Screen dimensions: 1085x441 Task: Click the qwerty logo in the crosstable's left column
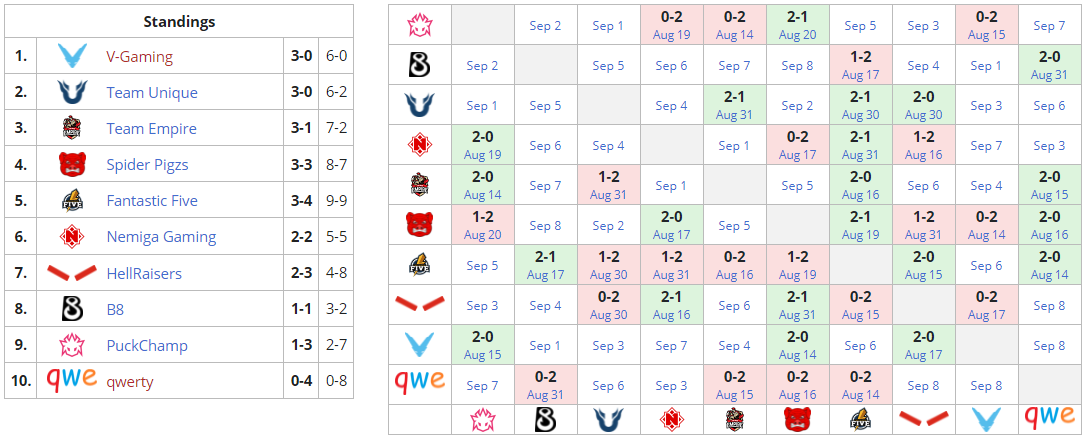(x=419, y=384)
